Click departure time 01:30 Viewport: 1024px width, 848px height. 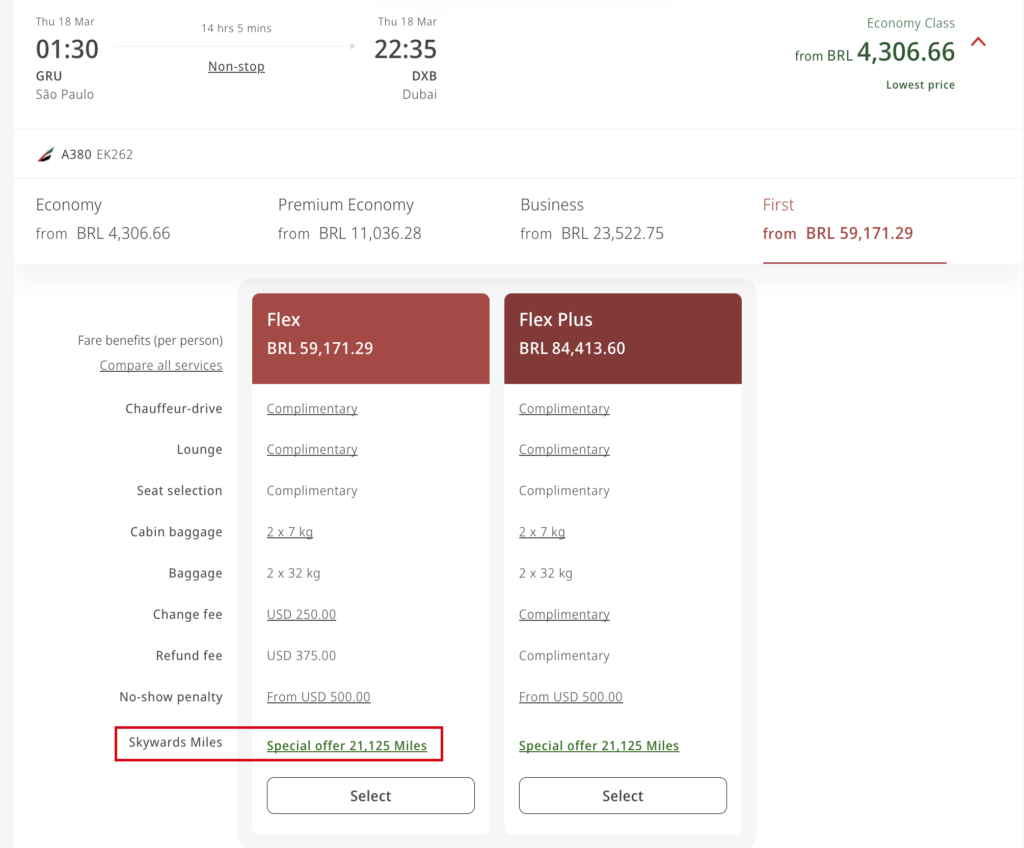pos(67,50)
